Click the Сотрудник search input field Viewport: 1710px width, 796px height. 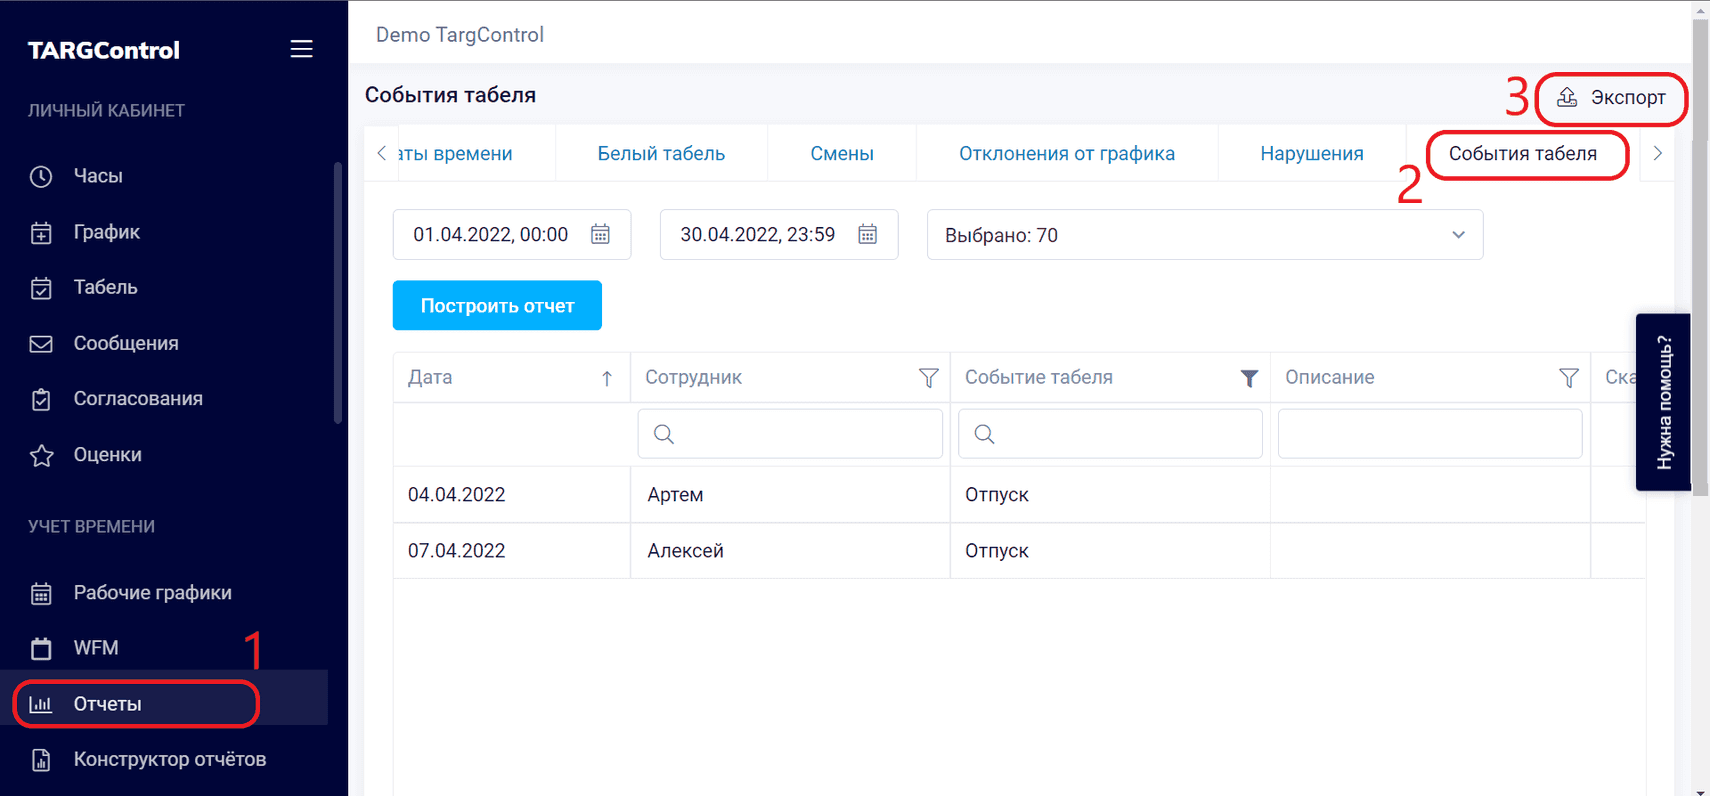point(790,434)
